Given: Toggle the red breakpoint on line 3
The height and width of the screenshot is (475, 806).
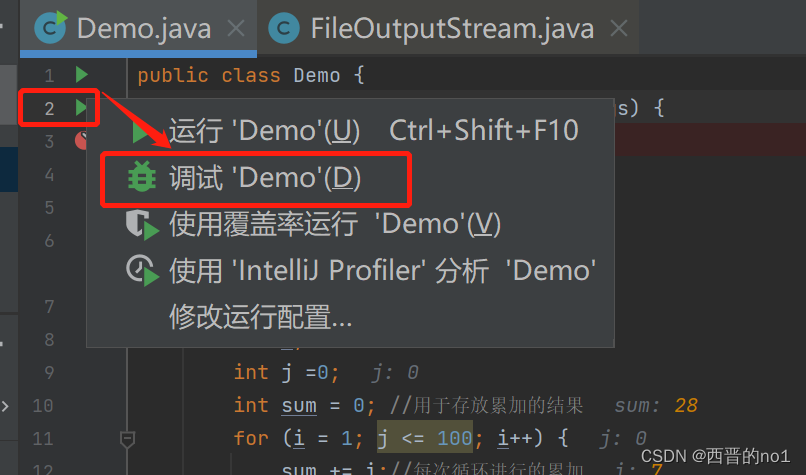Looking at the screenshot, I should tap(82, 140).
